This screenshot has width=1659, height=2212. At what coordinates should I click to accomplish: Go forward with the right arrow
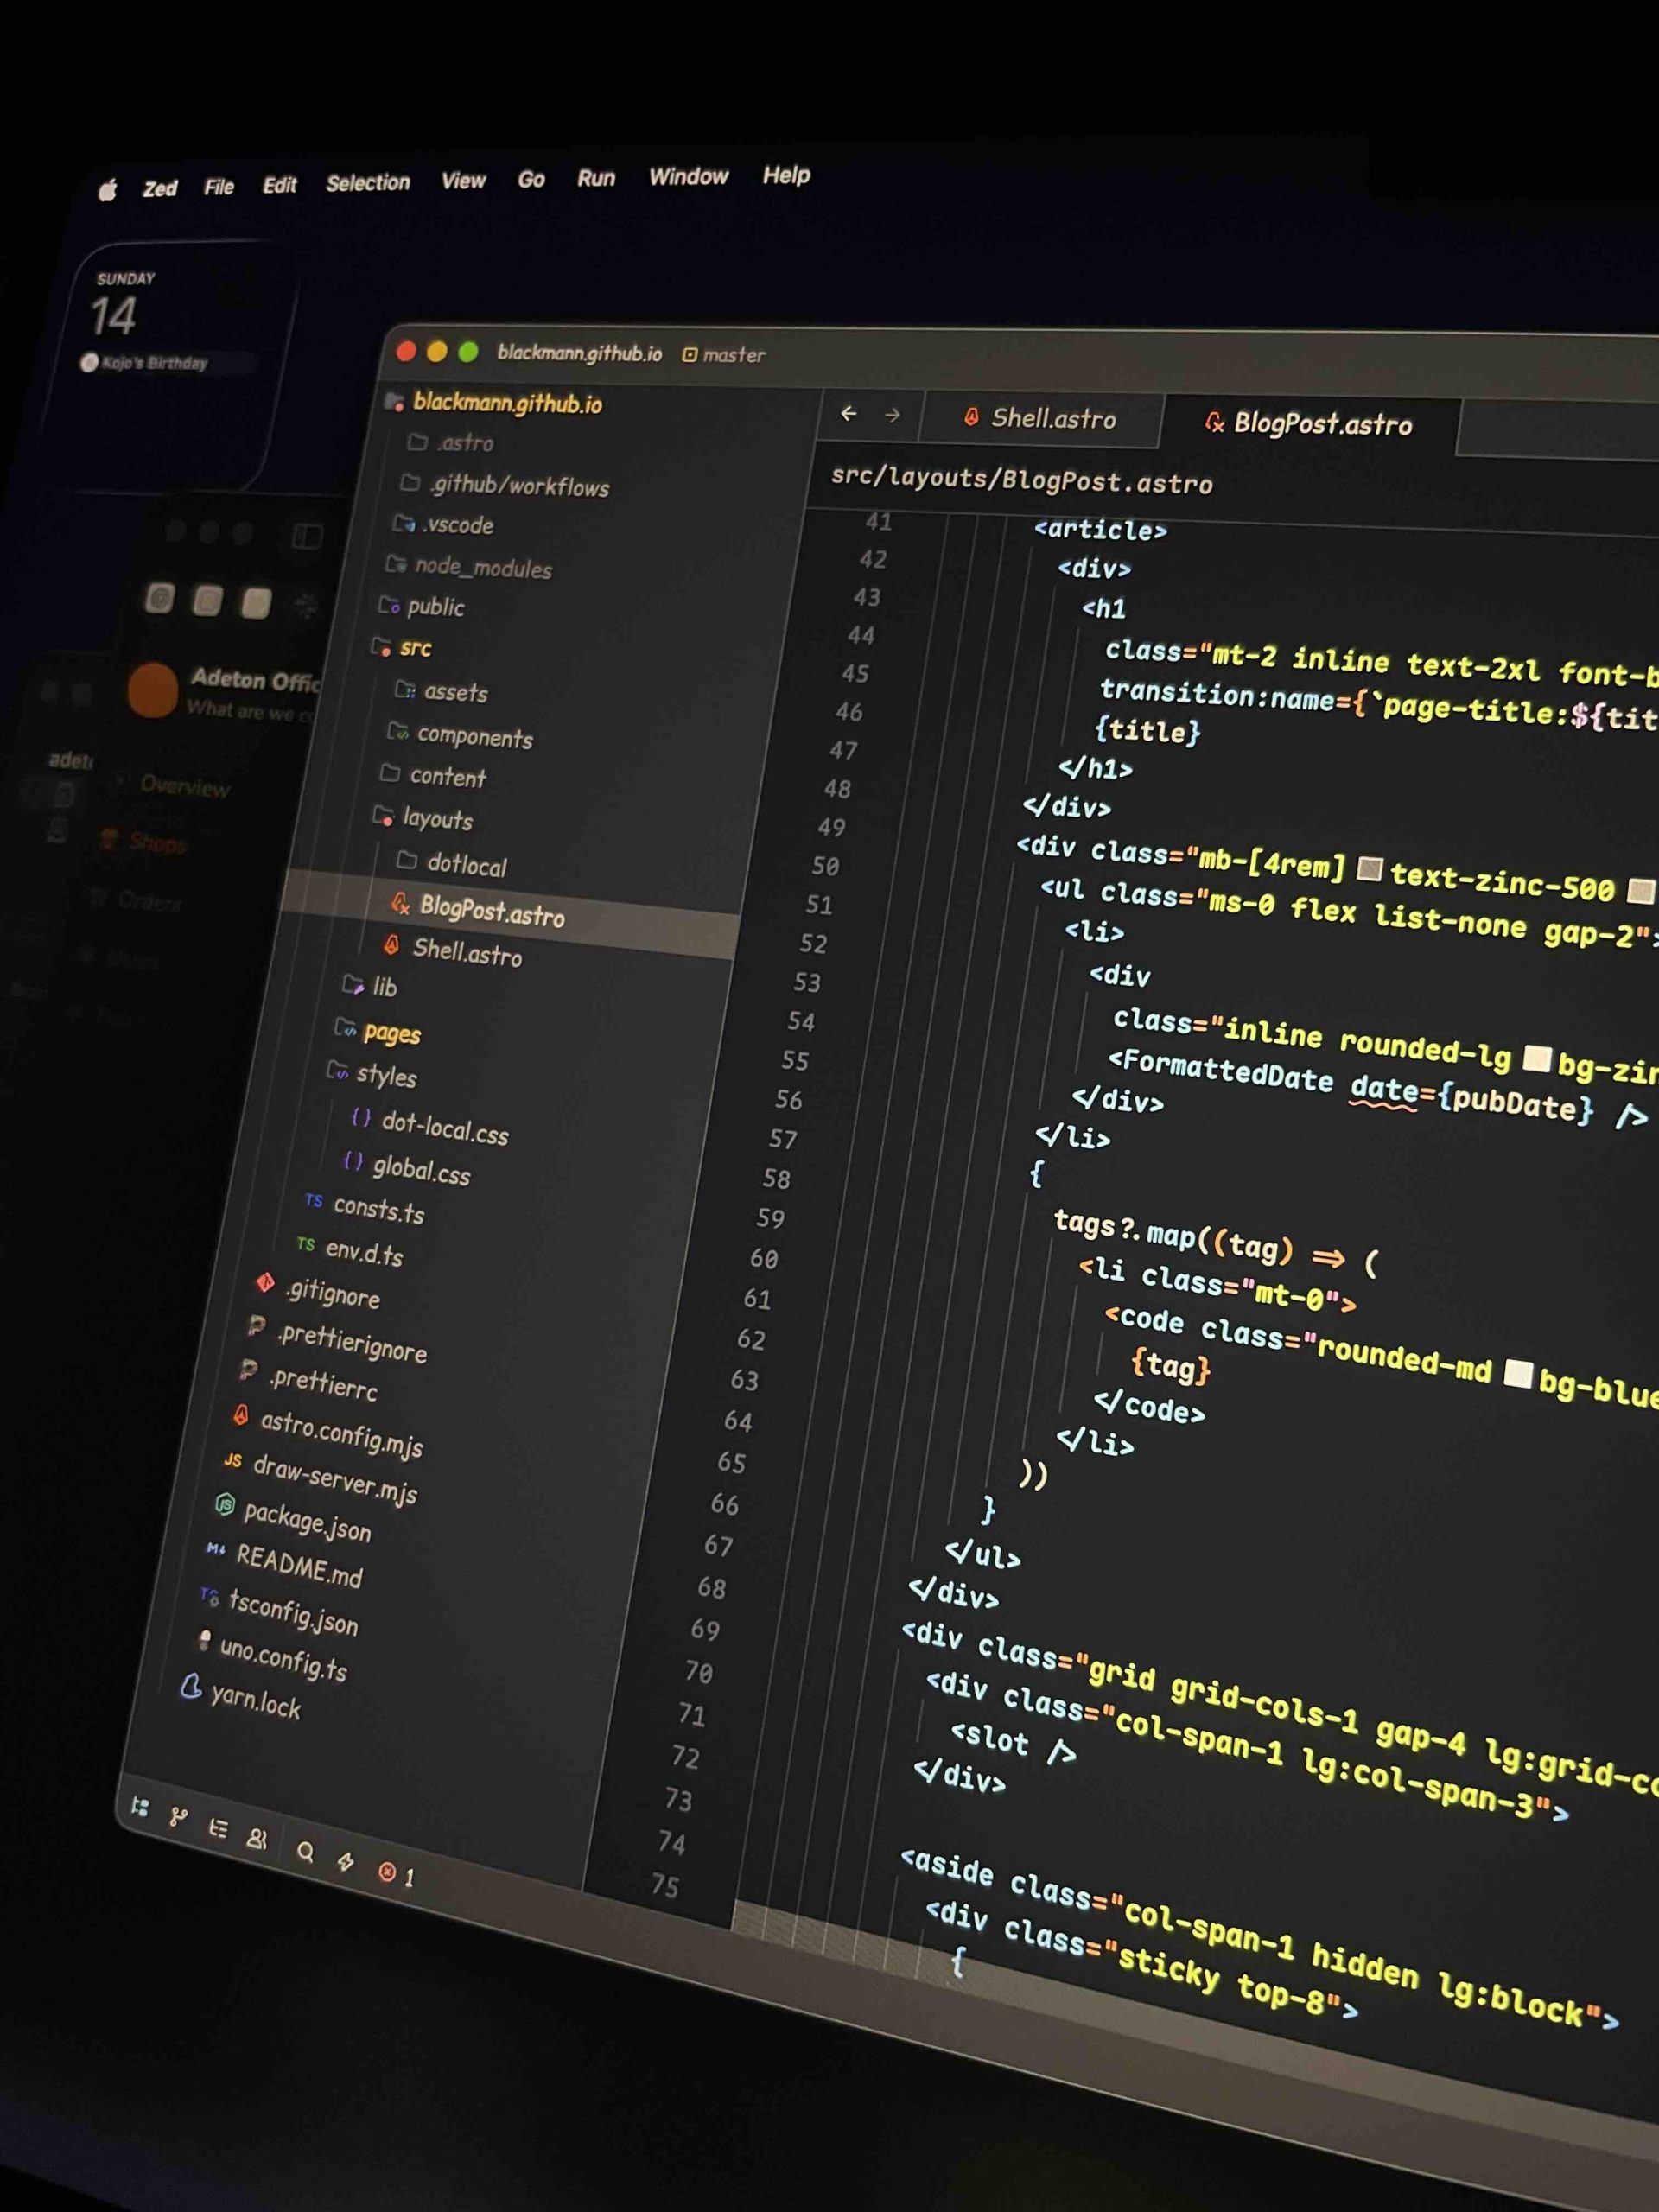[x=892, y=414]
